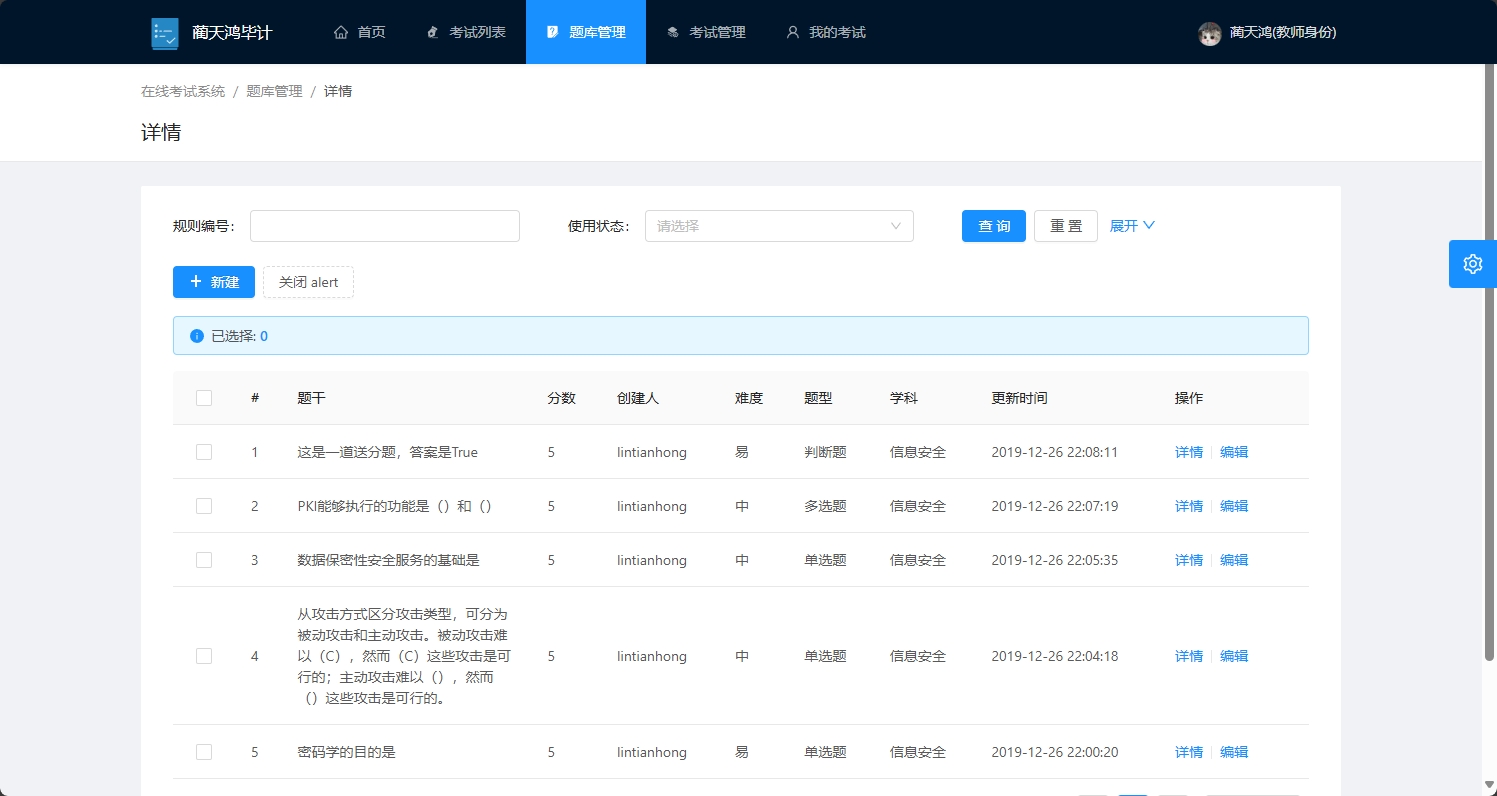Go to 首页 in the top navigation
This screenshot has width=1497, height=796.
coord(360,32)
